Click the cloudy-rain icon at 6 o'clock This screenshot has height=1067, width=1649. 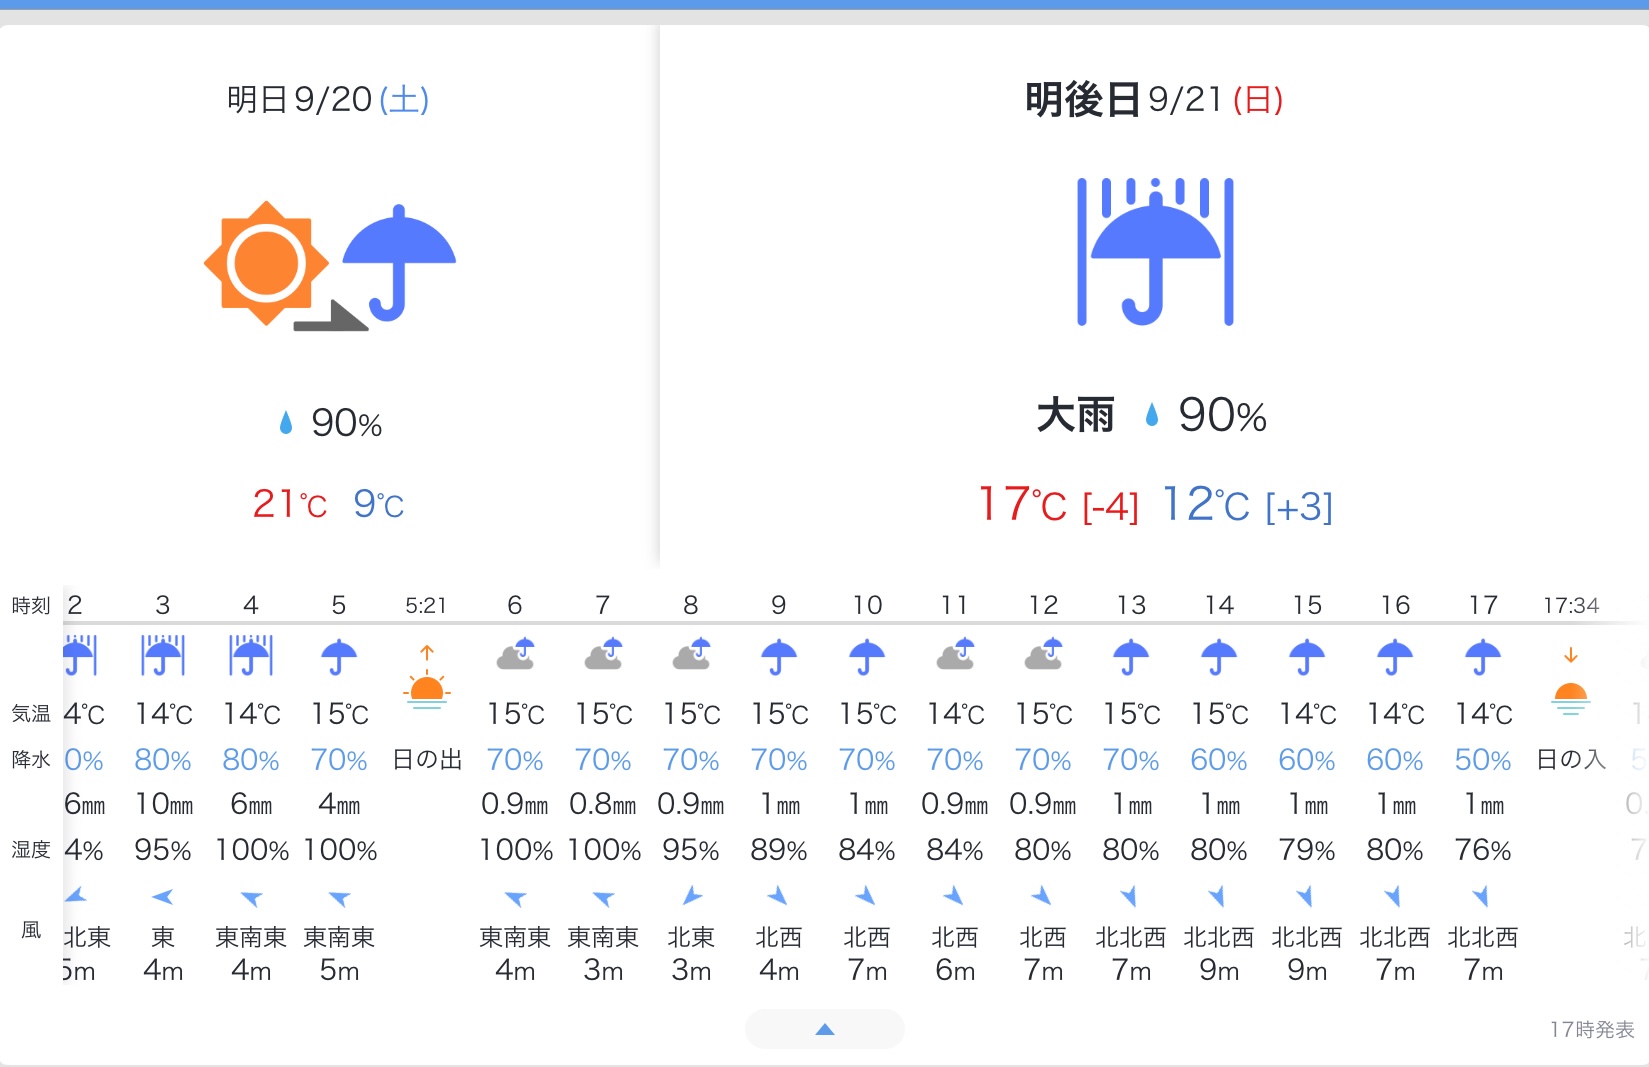click(515, 656)
